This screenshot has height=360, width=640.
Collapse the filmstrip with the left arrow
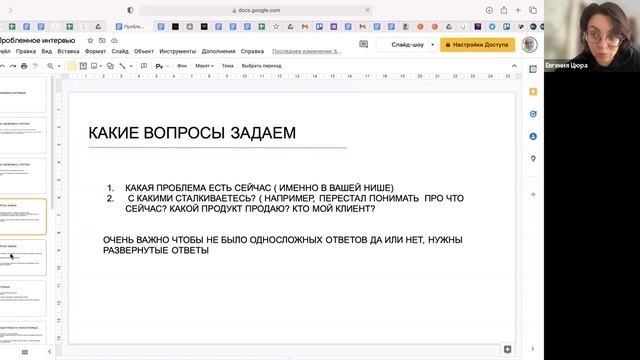(x=49, y=351)
